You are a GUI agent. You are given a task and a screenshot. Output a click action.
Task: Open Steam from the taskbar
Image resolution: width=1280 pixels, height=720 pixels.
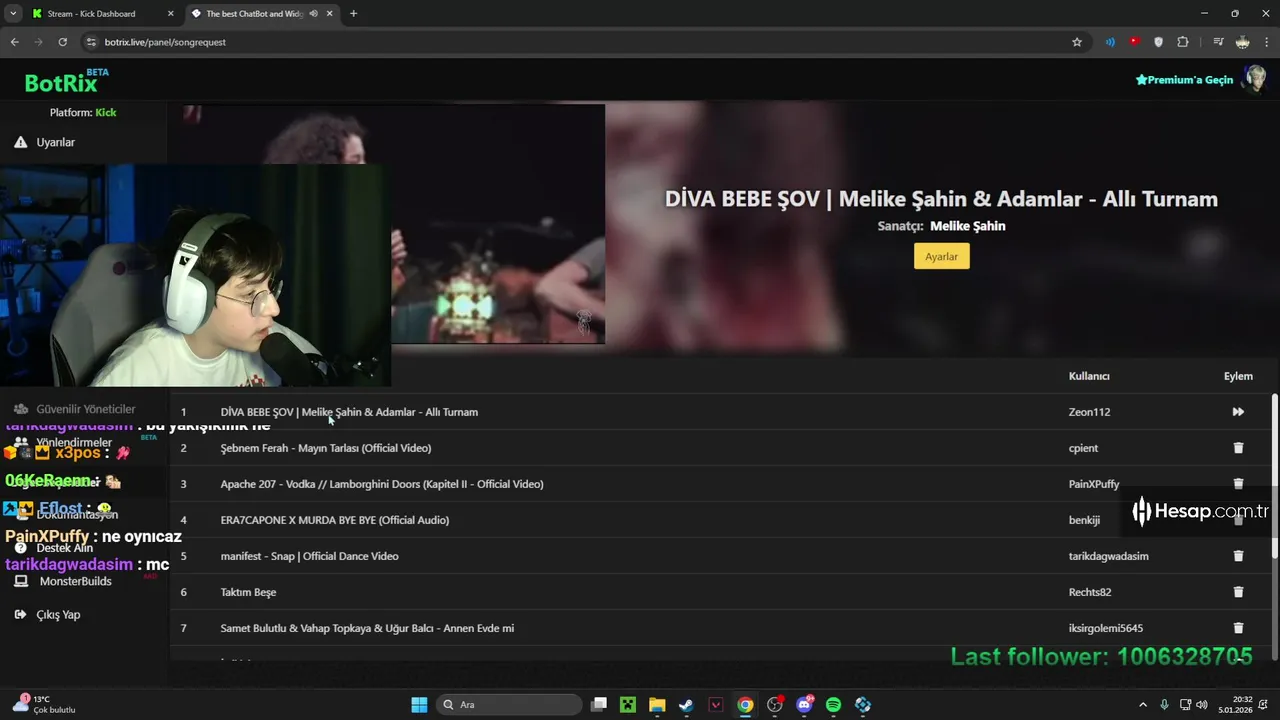coord(686,705)
